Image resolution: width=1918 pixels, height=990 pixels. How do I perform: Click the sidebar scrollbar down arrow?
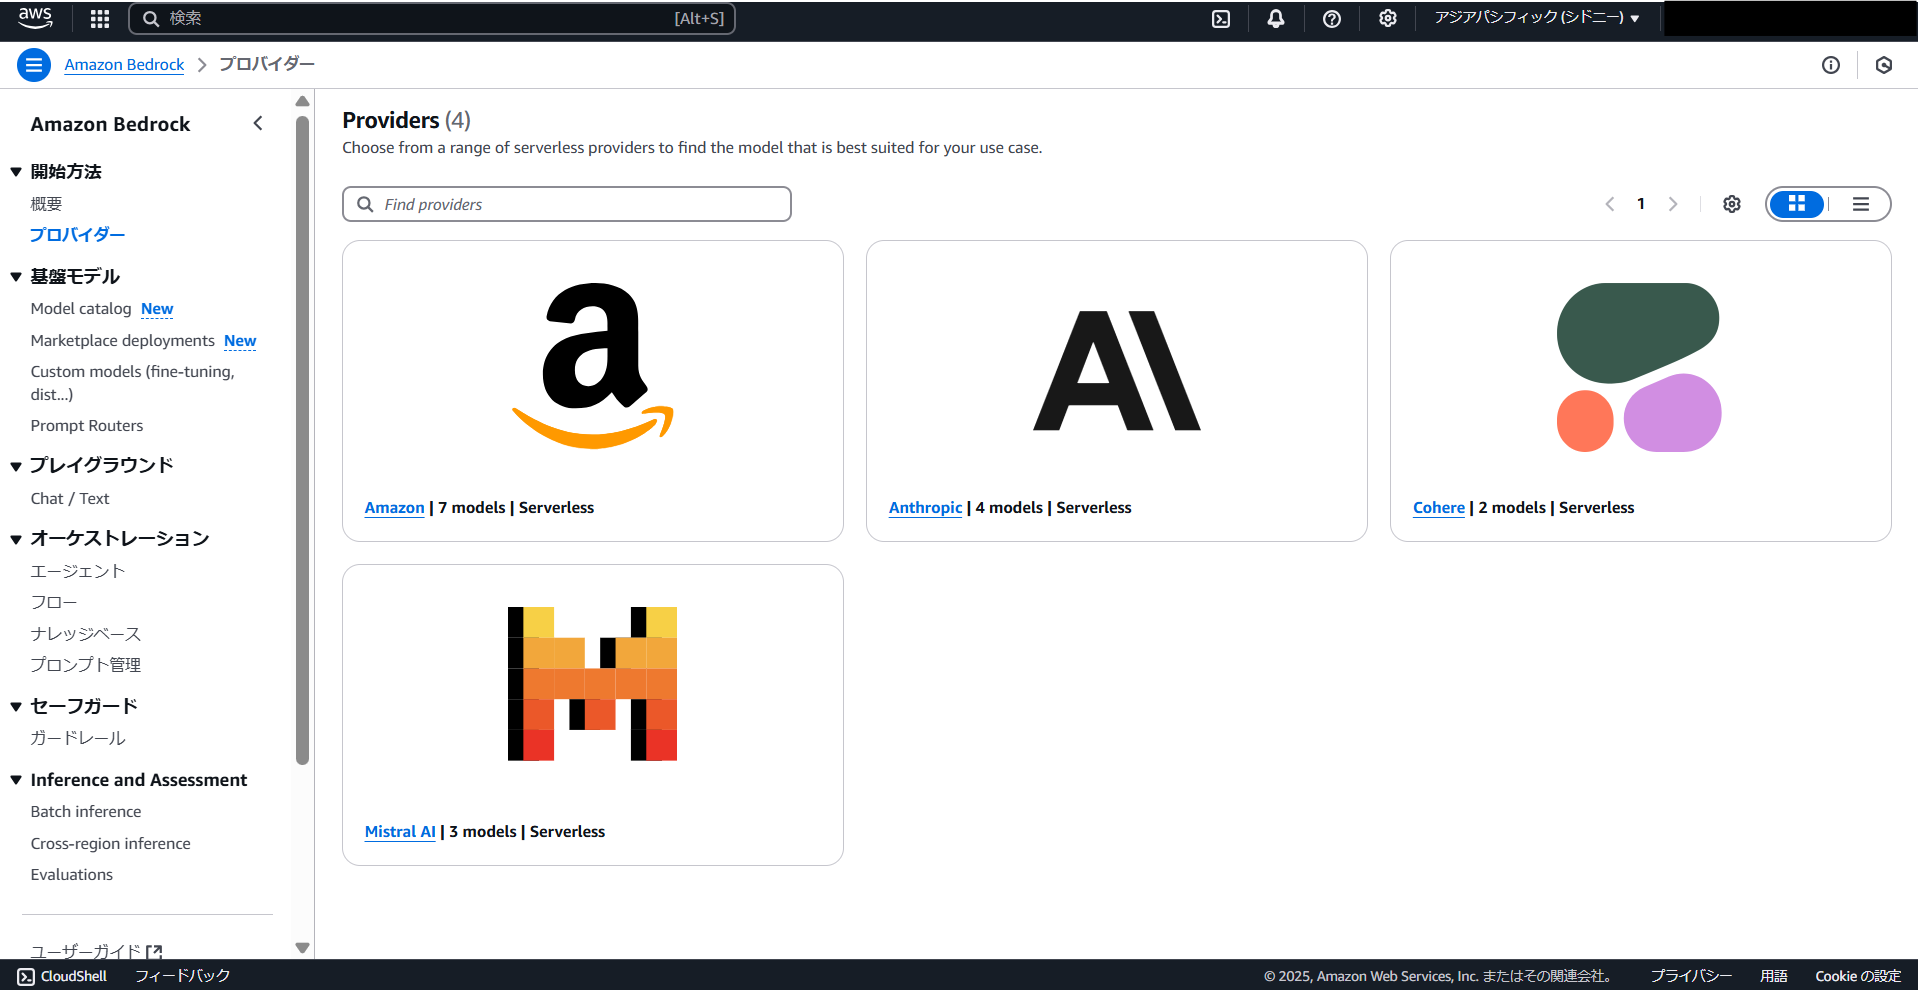(303, 947)
